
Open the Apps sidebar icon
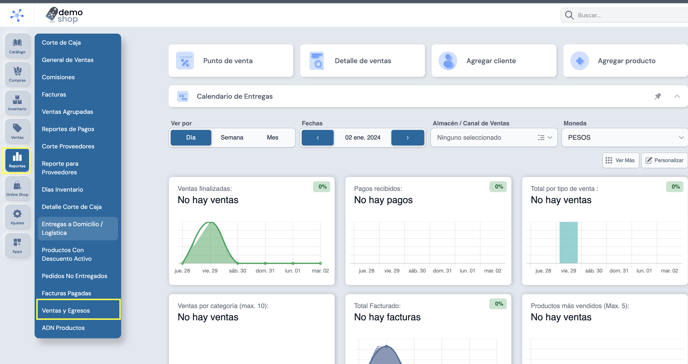[17, 245]
